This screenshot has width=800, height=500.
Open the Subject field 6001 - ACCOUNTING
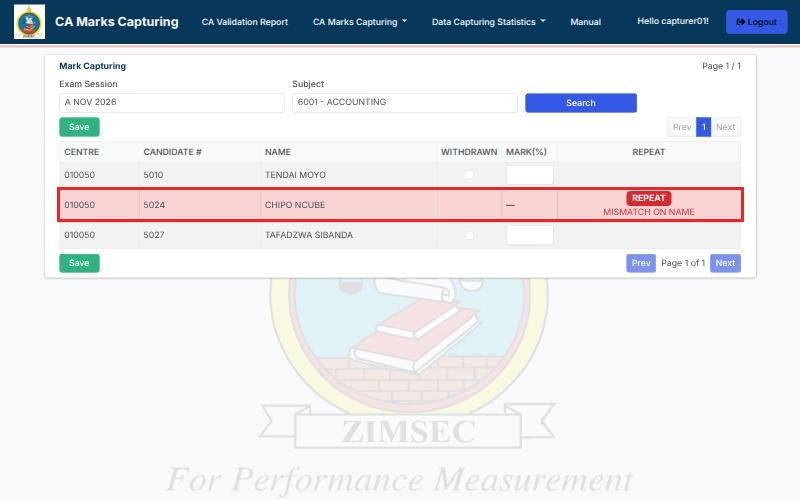(x=405, y=103)
